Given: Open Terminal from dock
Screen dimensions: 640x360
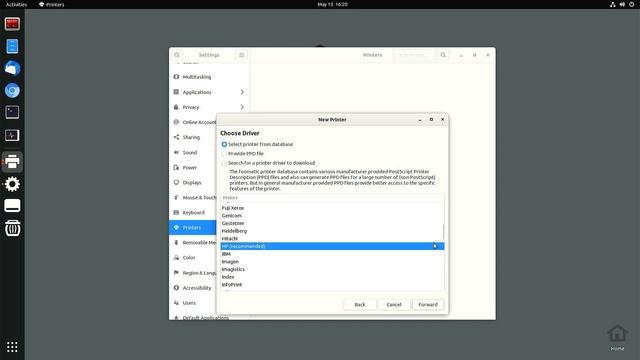Looking at the screenshot, I should click(x=12, y=112).
